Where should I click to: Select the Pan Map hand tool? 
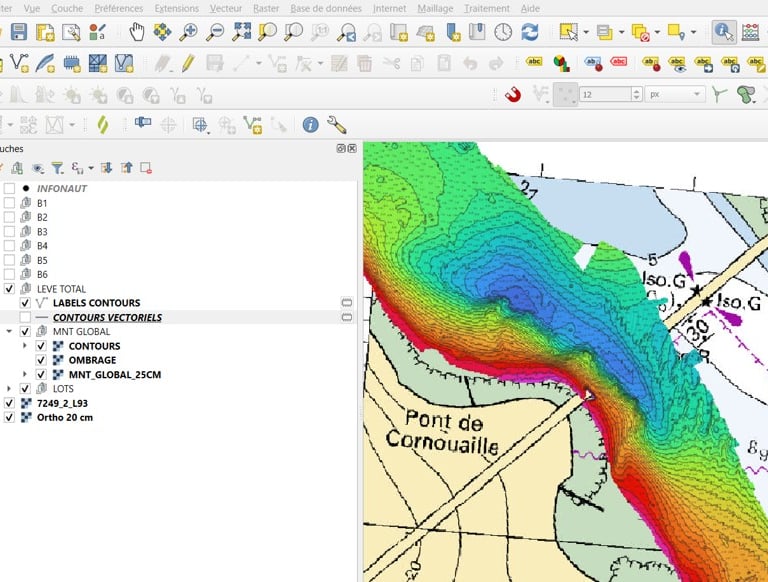click(x=137, y=32)
